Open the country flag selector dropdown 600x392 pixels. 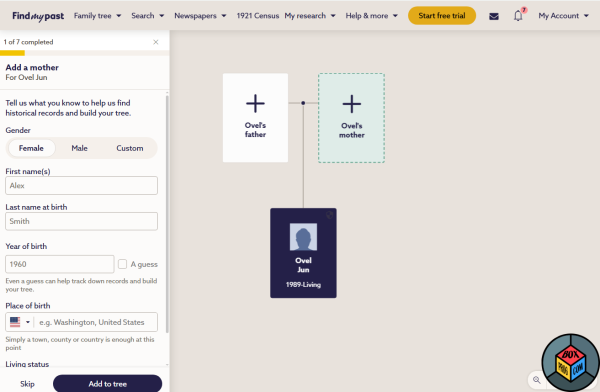tap(20, 322)
